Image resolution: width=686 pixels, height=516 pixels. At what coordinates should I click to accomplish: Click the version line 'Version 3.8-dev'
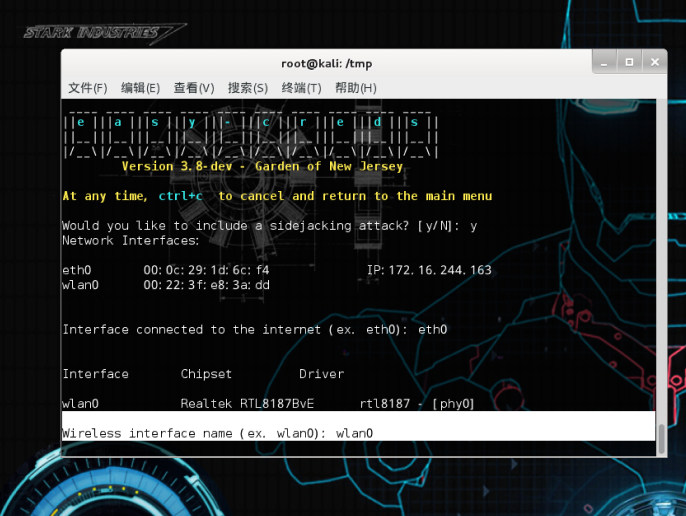point(177,166)
